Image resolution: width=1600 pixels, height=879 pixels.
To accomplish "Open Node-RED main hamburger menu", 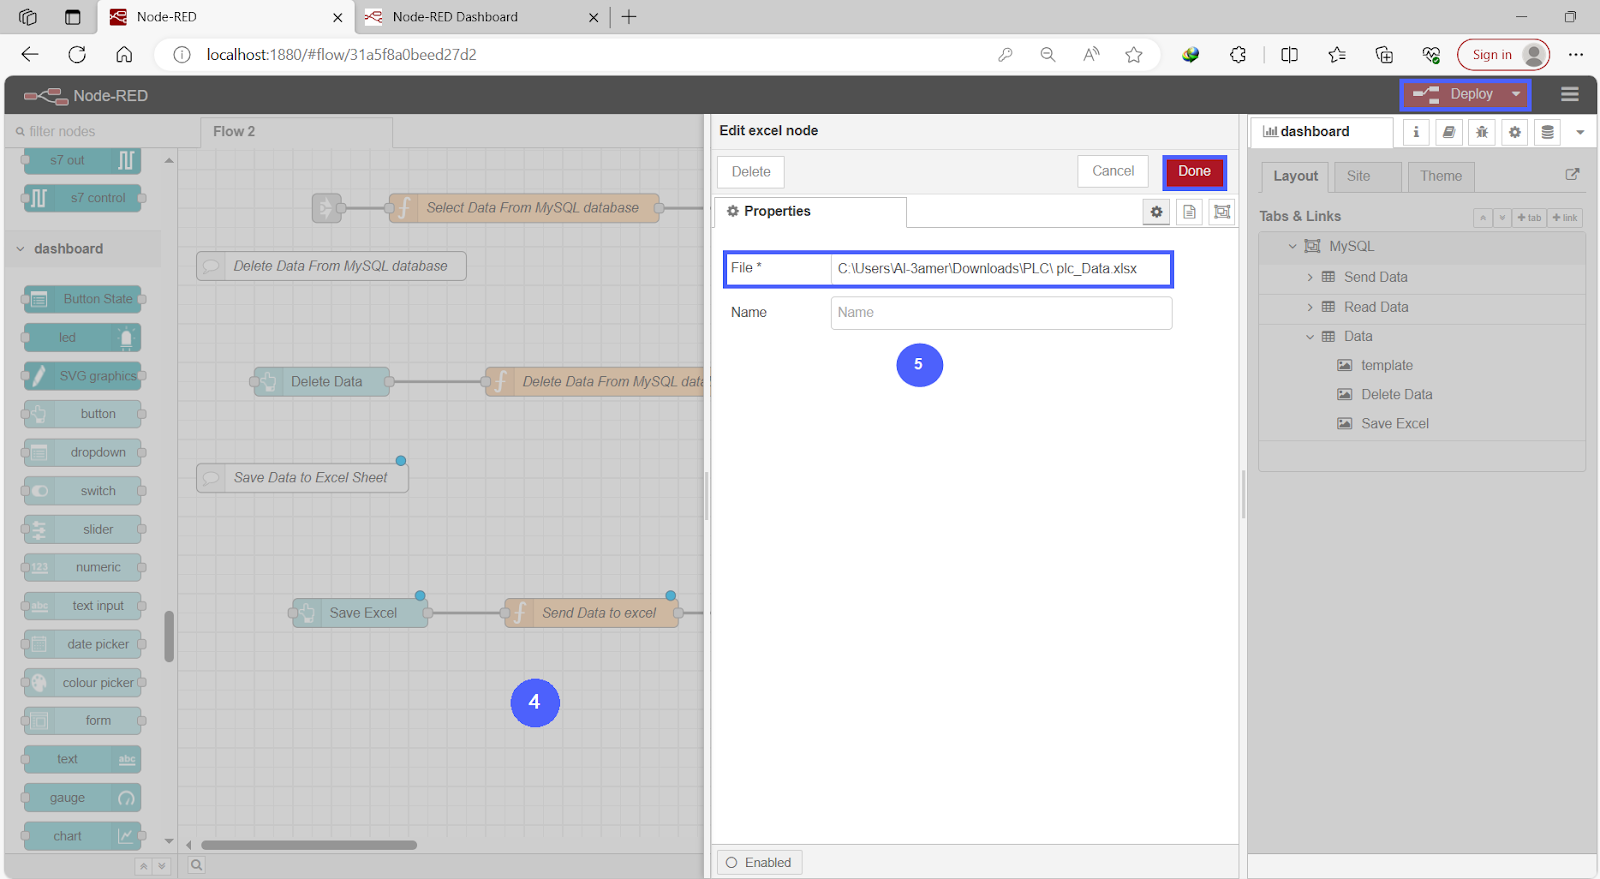I will click(1570, 95).
